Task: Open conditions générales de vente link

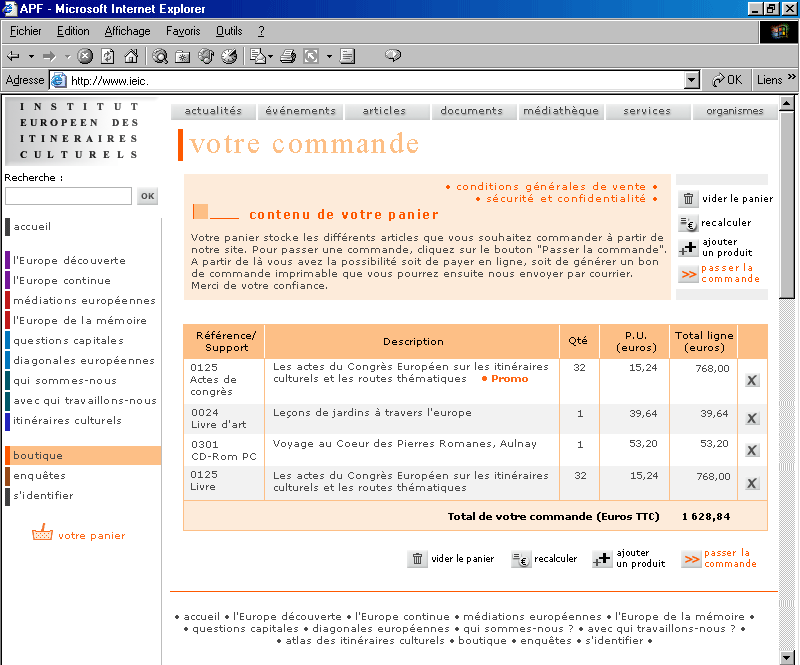Action: pyautogui.click(x=551, y=187)
